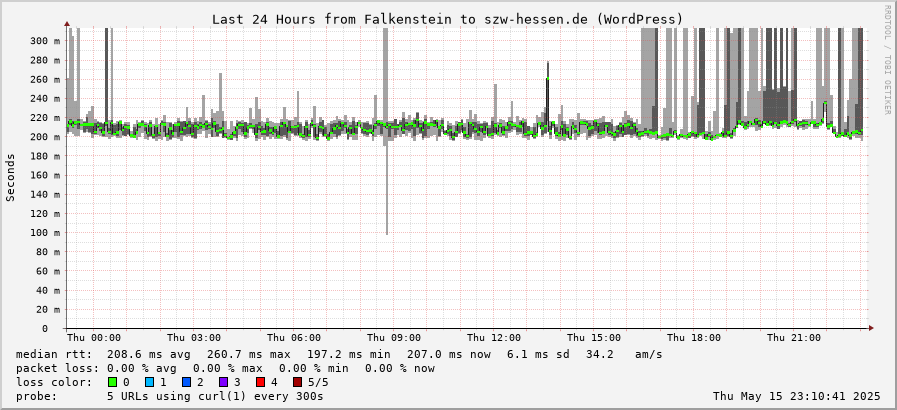Screen dimensions: 897x410
Task: Click the '207.0 ms now' value
Action: pos(448,355)
